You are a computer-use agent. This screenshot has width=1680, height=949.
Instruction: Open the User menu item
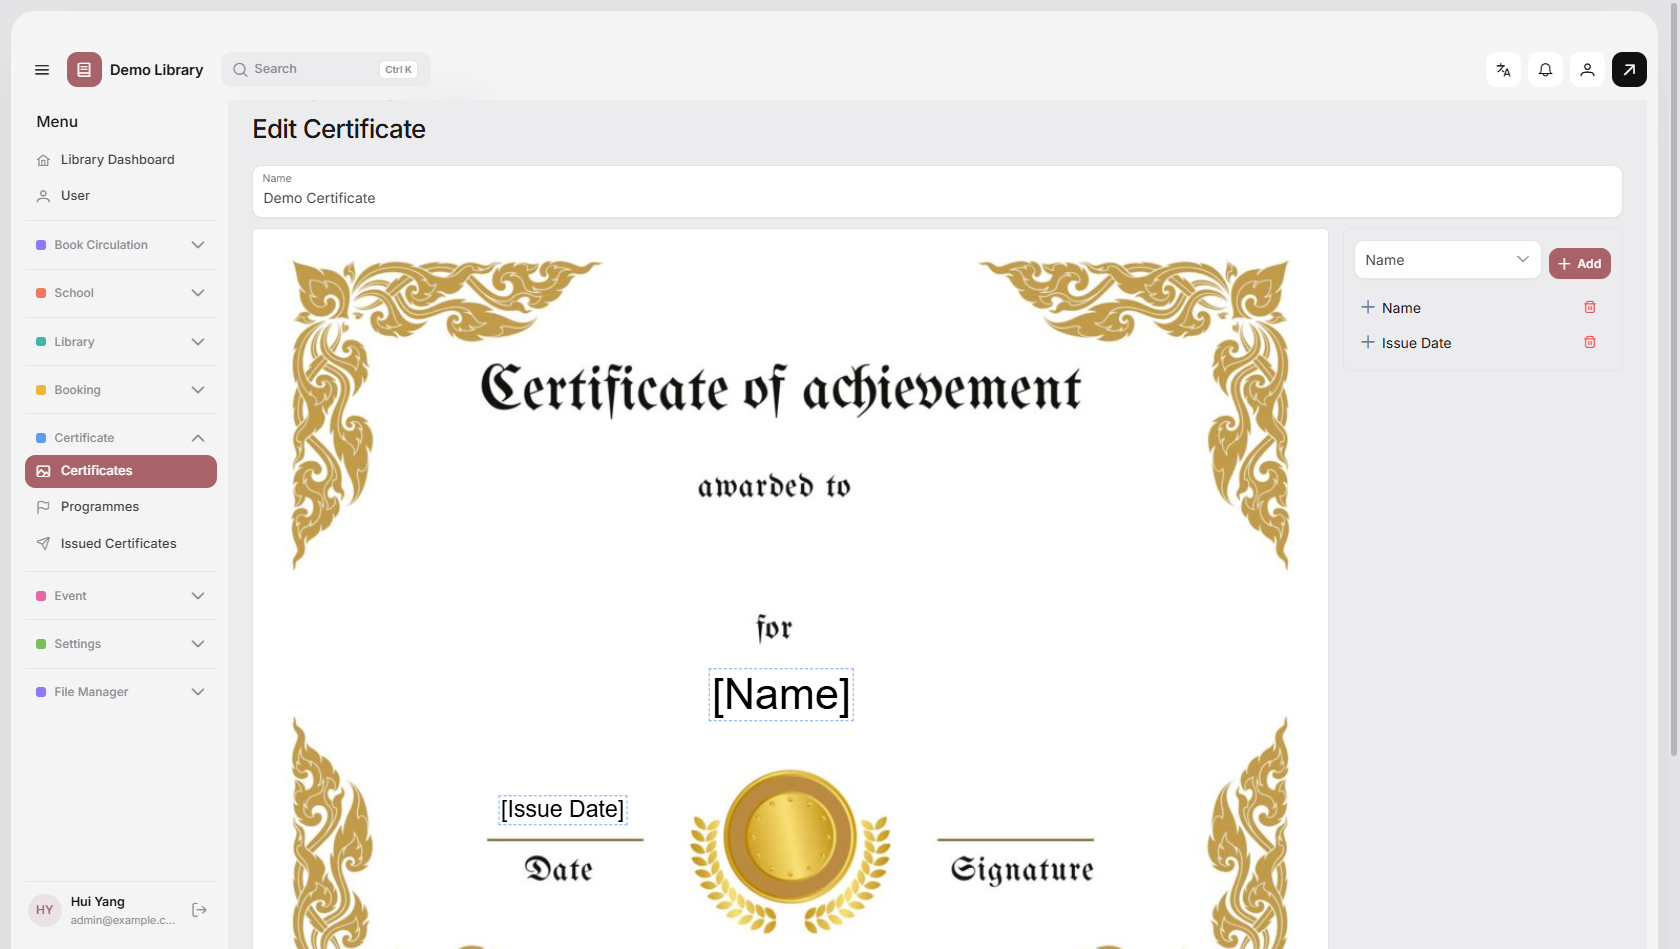pos(120,196)
